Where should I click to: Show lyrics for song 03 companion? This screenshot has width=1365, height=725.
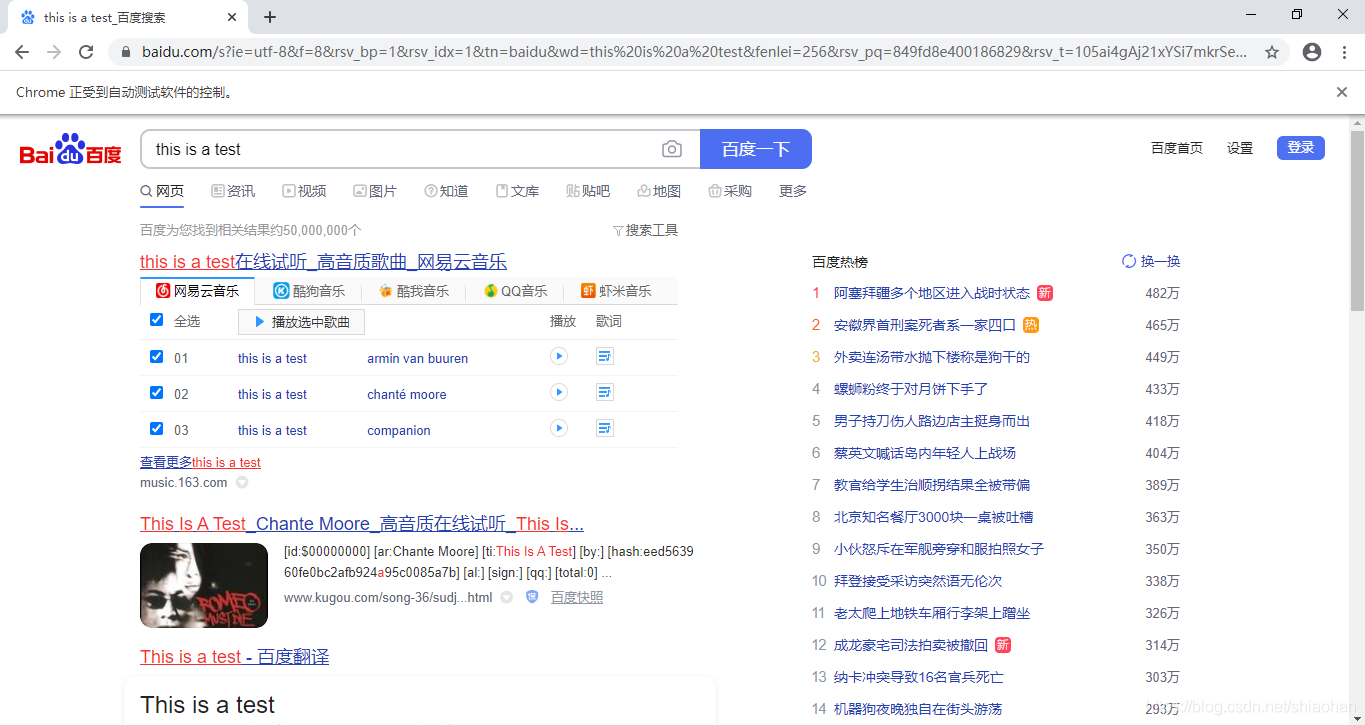[604, 428]
